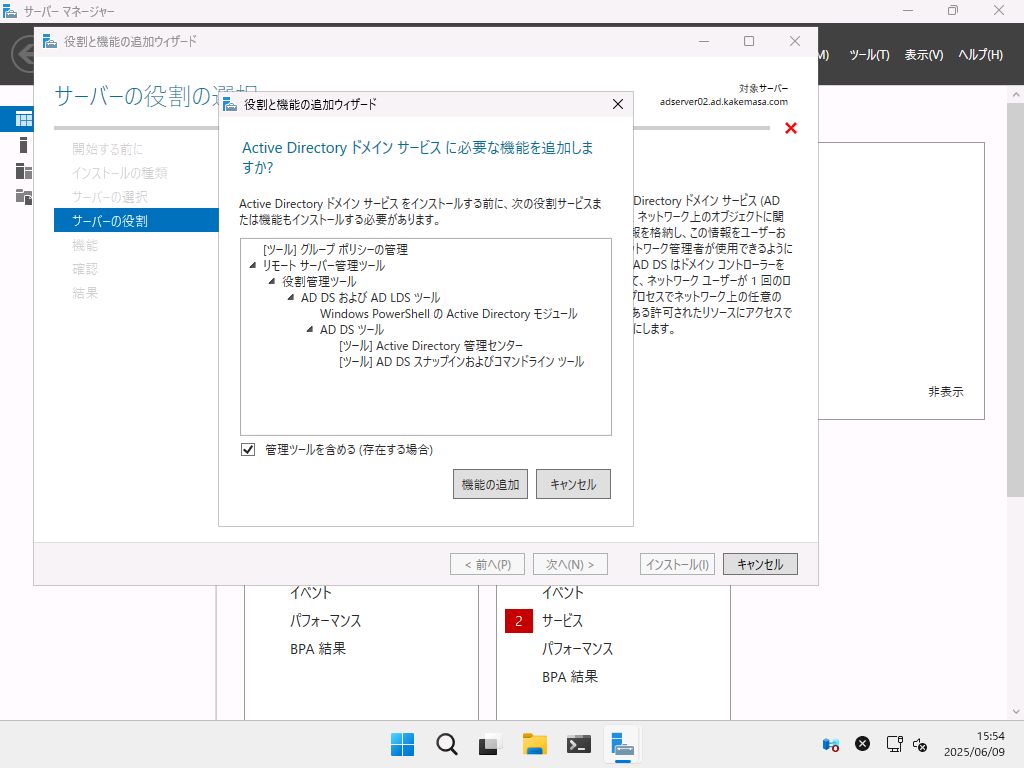Open パフォーマンス in the left tile
The width and height of the screenshot is (1024, 768).
coord(325,621)
